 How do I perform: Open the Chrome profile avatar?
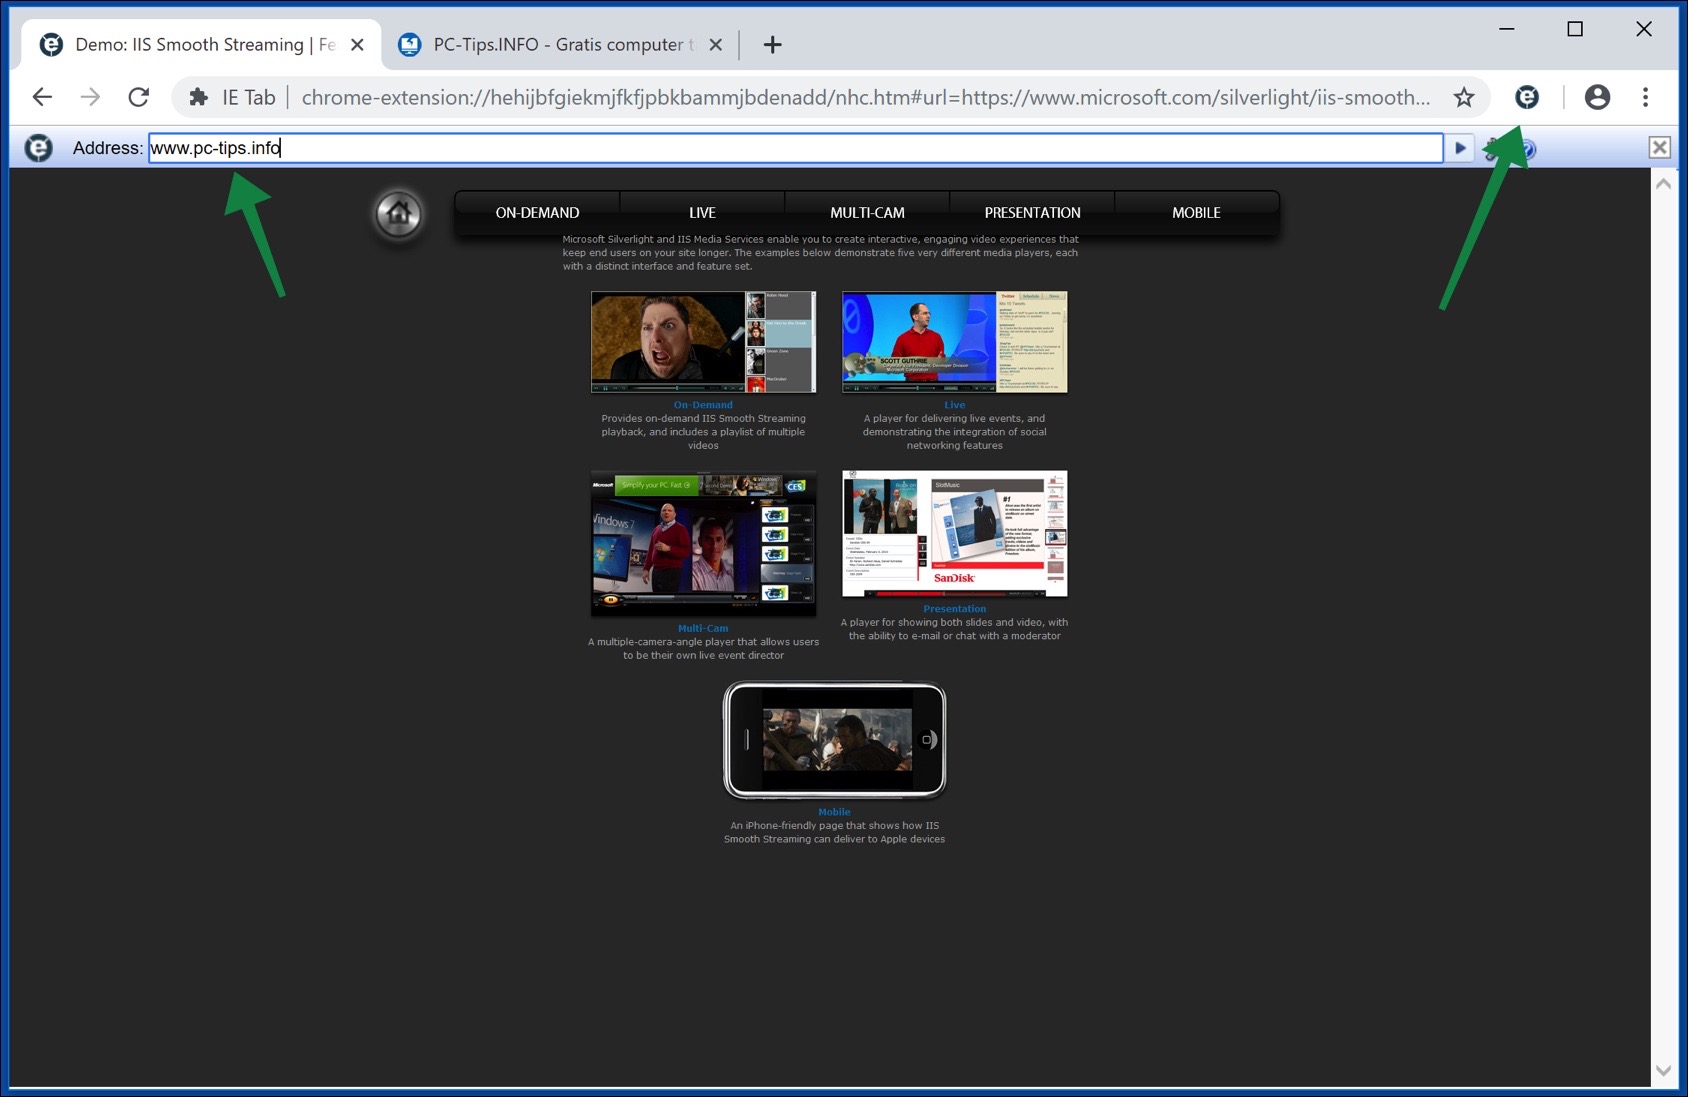(x=1597, y=97)
